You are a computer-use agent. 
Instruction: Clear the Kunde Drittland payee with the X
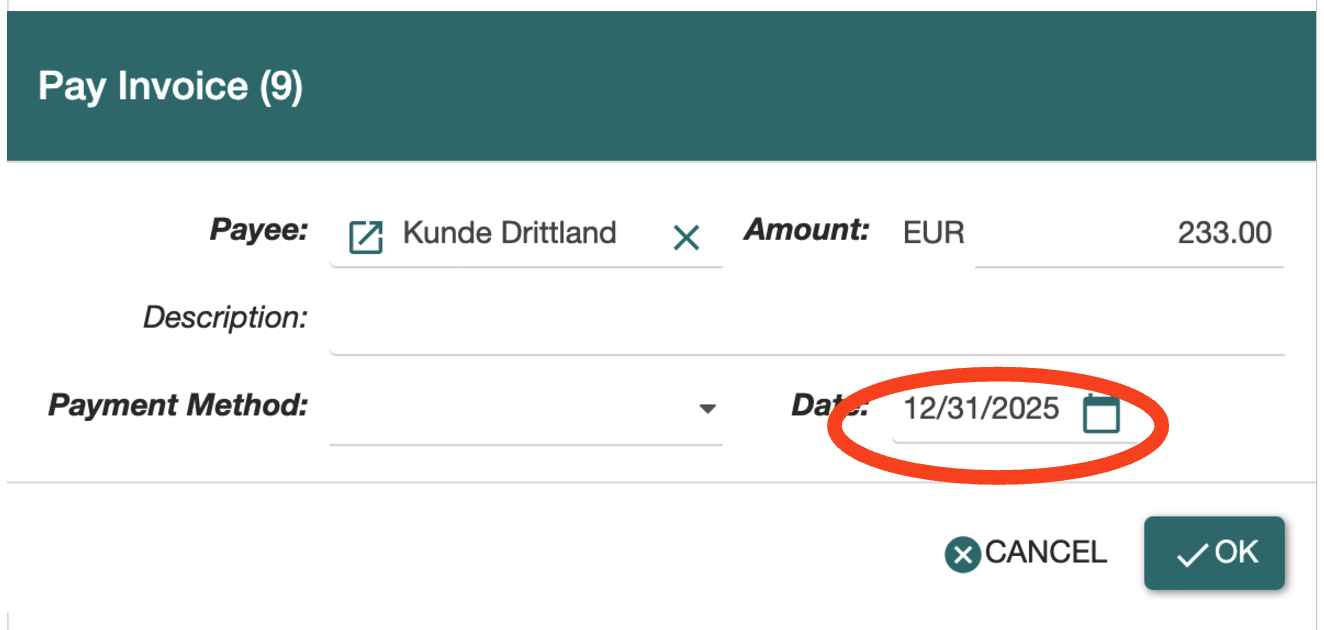point(686,237)
